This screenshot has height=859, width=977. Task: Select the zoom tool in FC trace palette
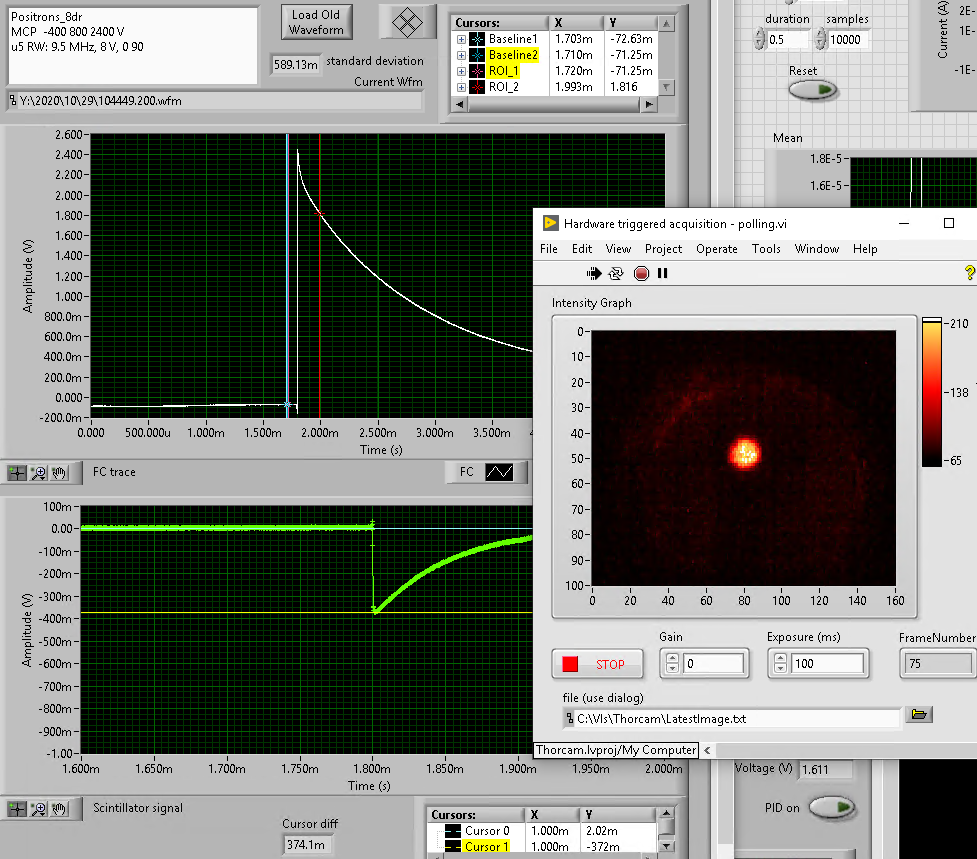coord(40,472)
